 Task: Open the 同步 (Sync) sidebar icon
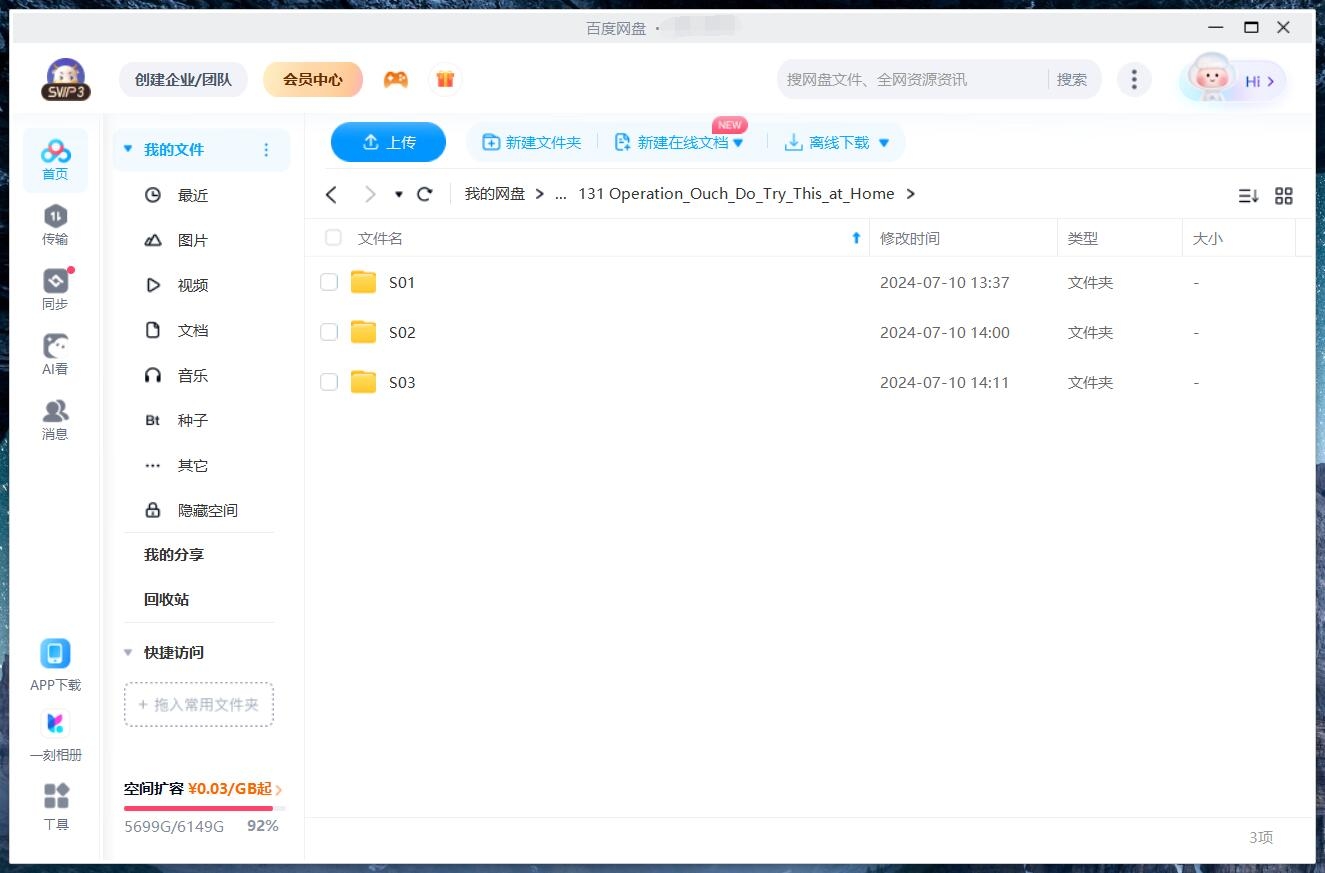(55, 289)
